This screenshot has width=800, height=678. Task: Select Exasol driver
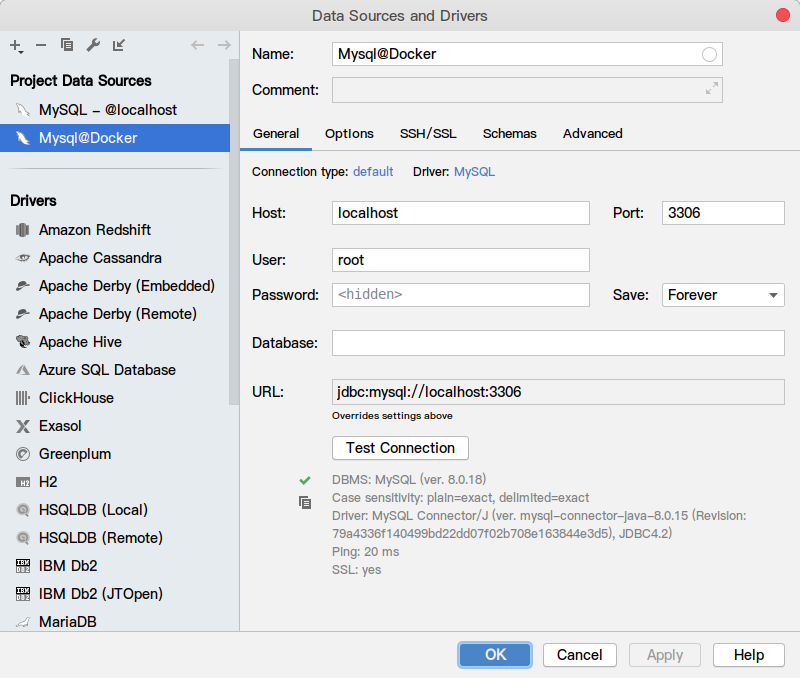pyautogui.click(x=115, y=426)
